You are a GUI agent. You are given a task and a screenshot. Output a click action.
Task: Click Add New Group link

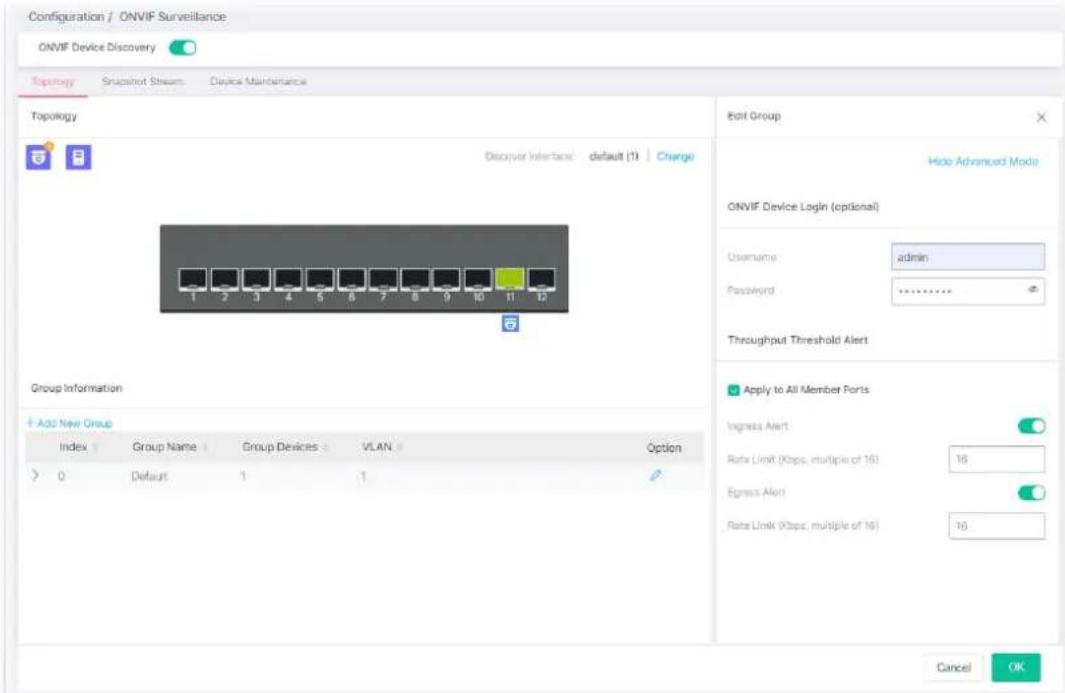tap(69, 423)
